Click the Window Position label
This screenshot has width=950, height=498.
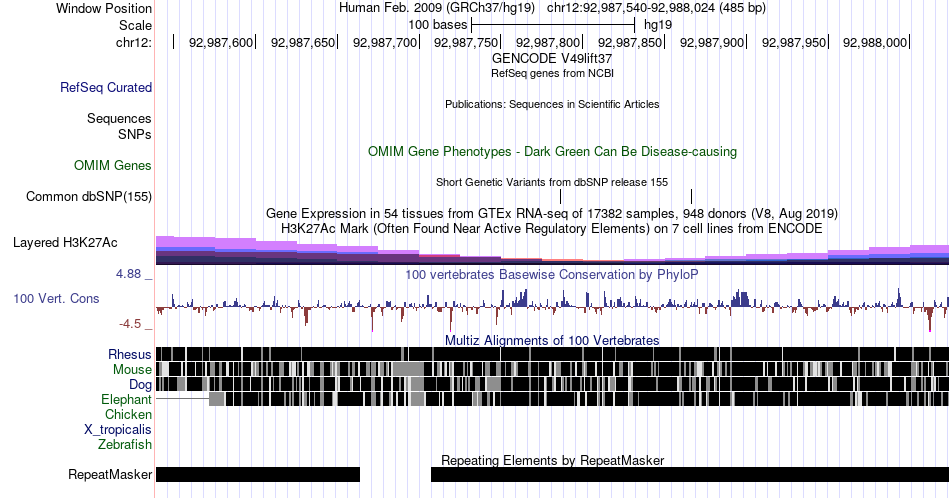point(104,8)
